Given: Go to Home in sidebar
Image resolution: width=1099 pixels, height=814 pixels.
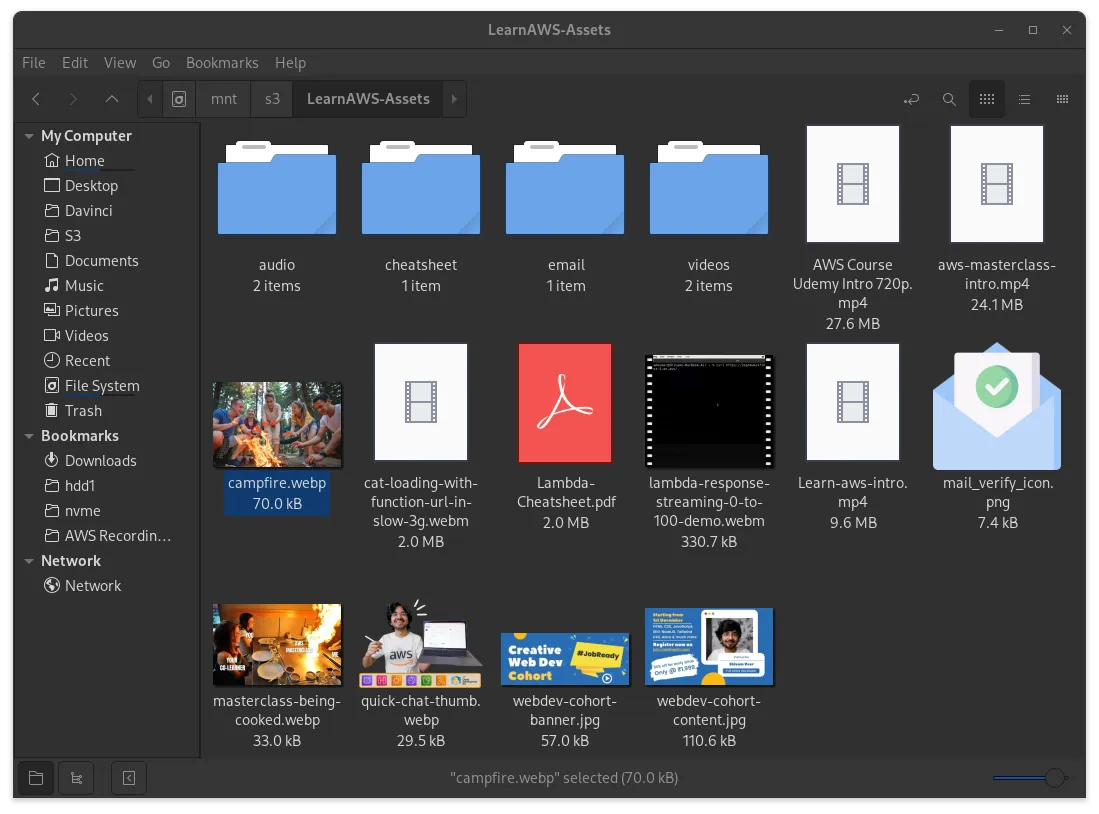Looking at the screenshot, I should click(x=84, y=161).
